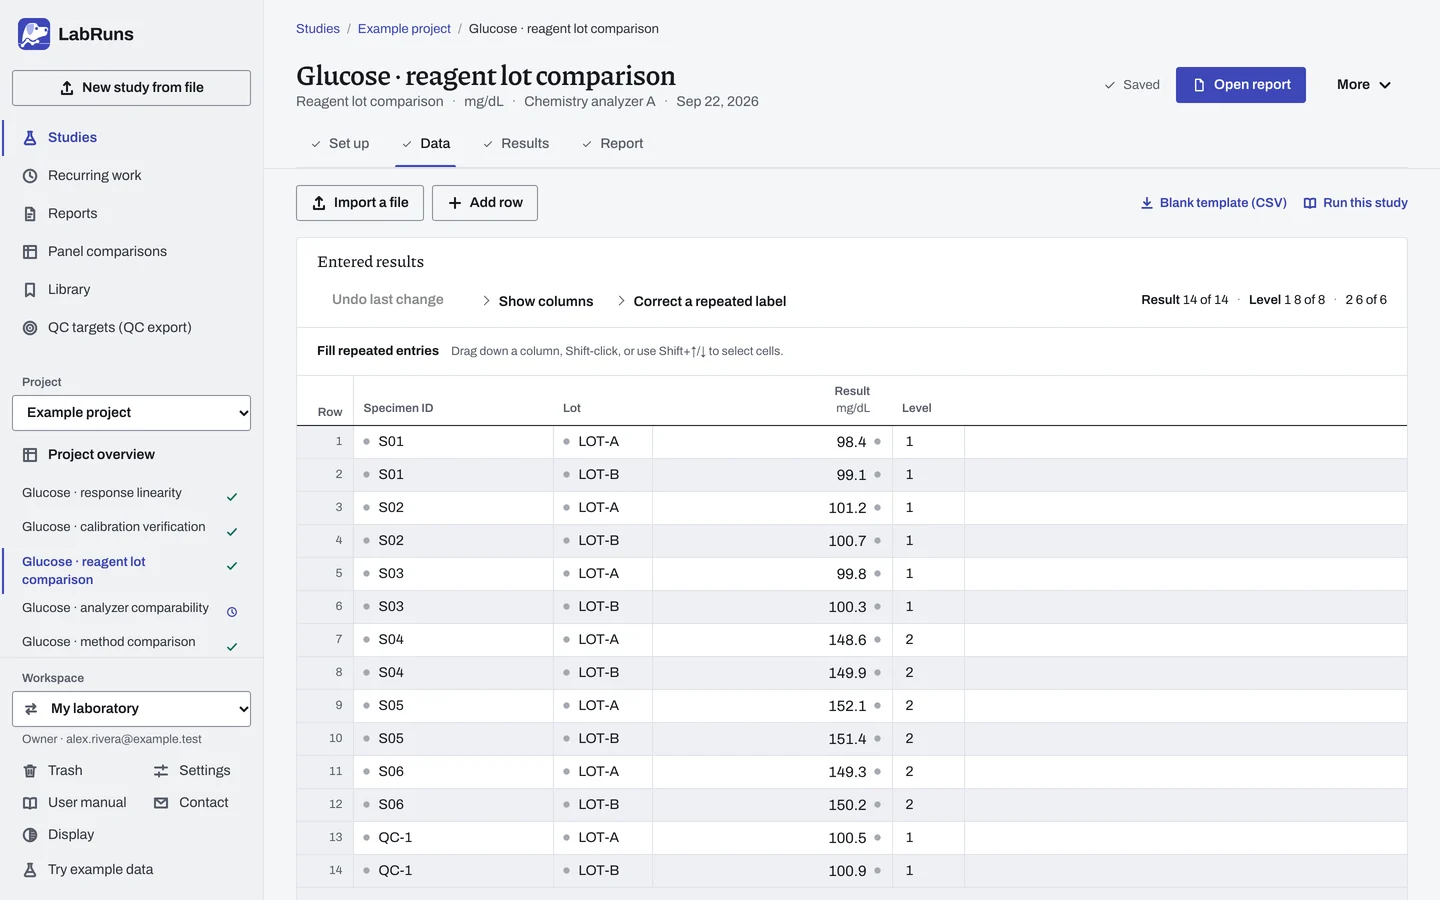Select the Lot cell in row 14
Image resolution: width=1440 pixels, height=900 pixels.
603,871
